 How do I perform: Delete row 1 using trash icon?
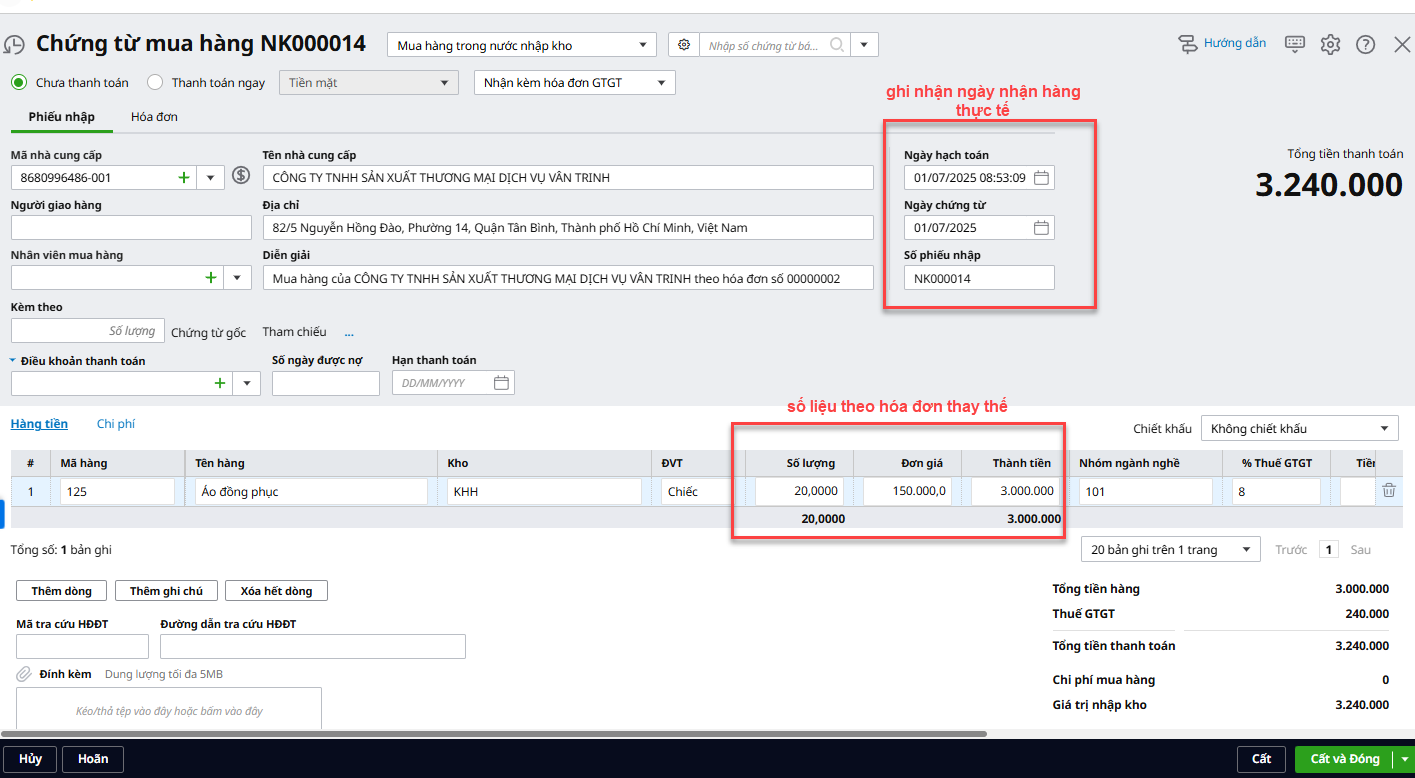(x=1388, y=490)
